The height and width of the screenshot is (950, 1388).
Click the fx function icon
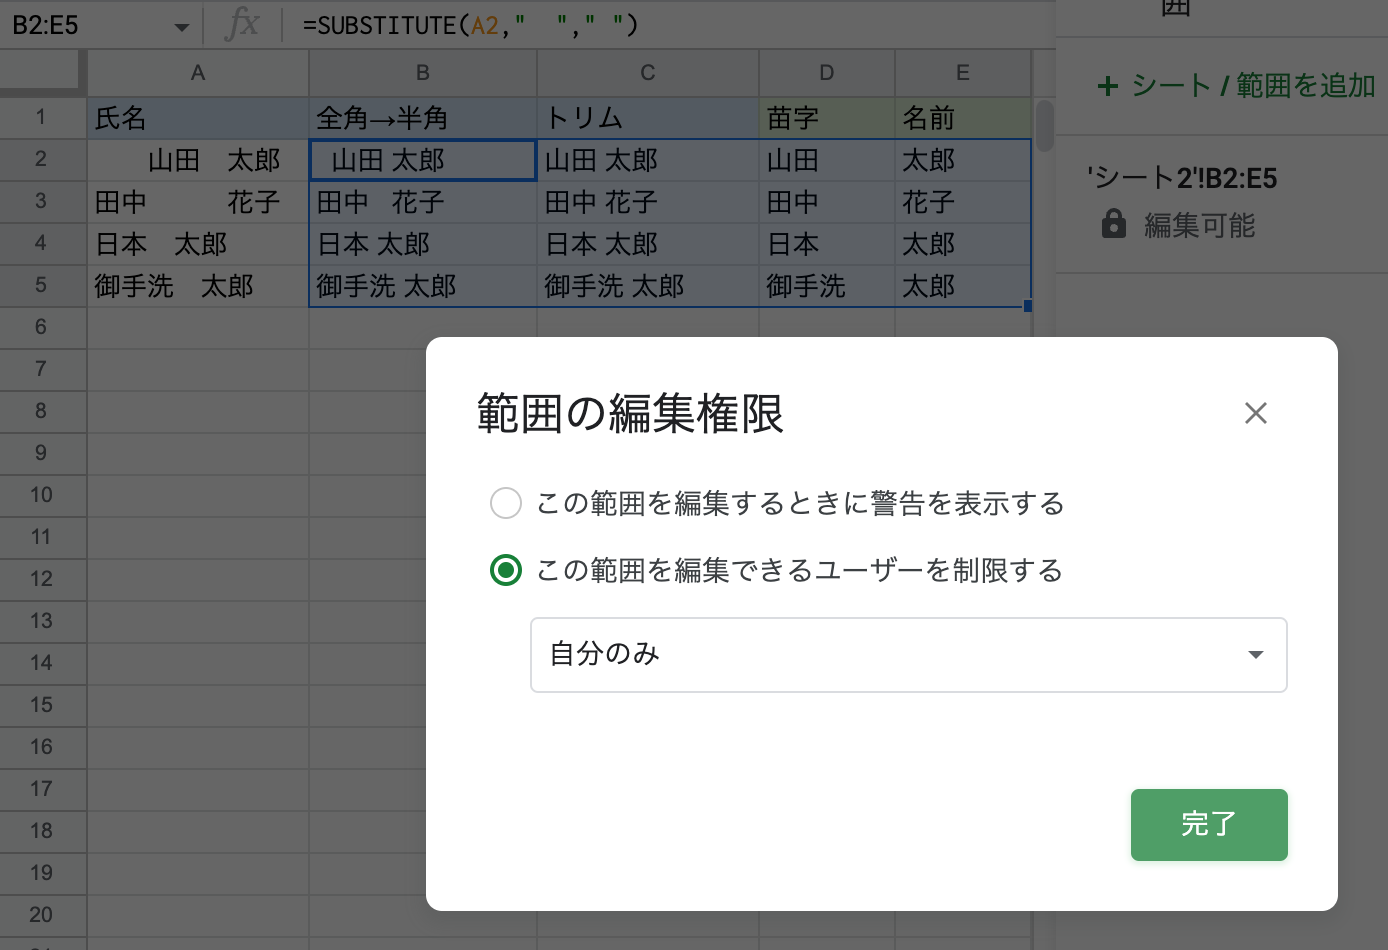(241, 24)
